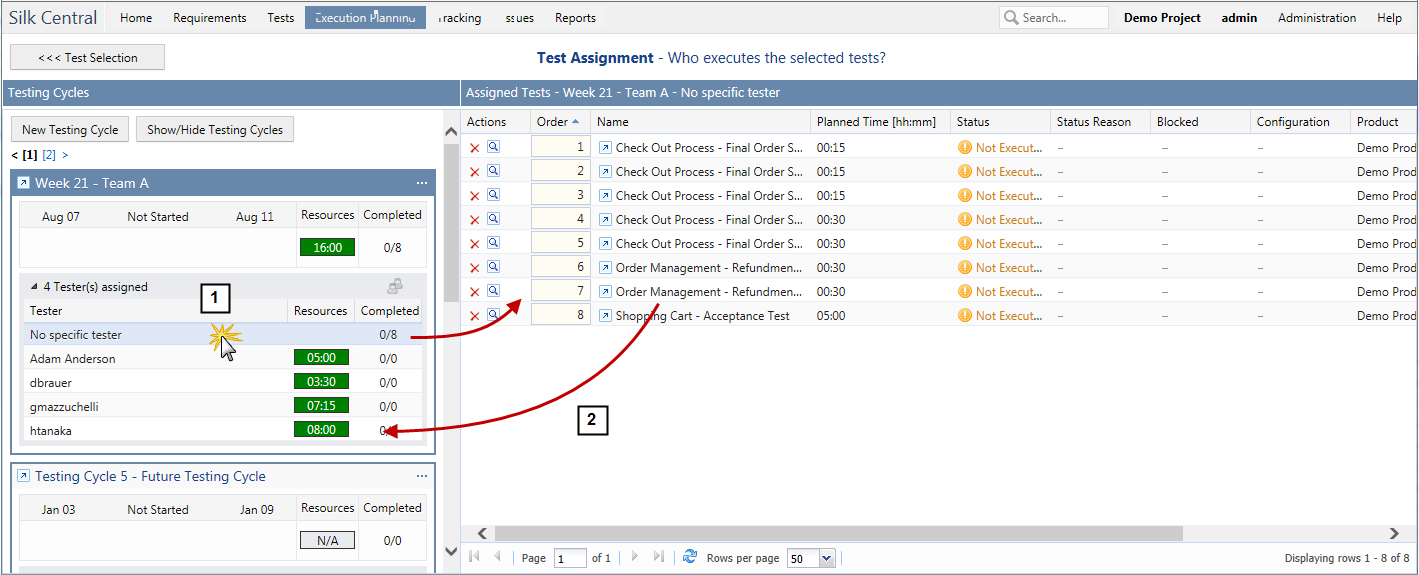This screenshot has width=1419, height=575.
Task: Click the assign testers icon in tester panel
Action: click(395, 287)
